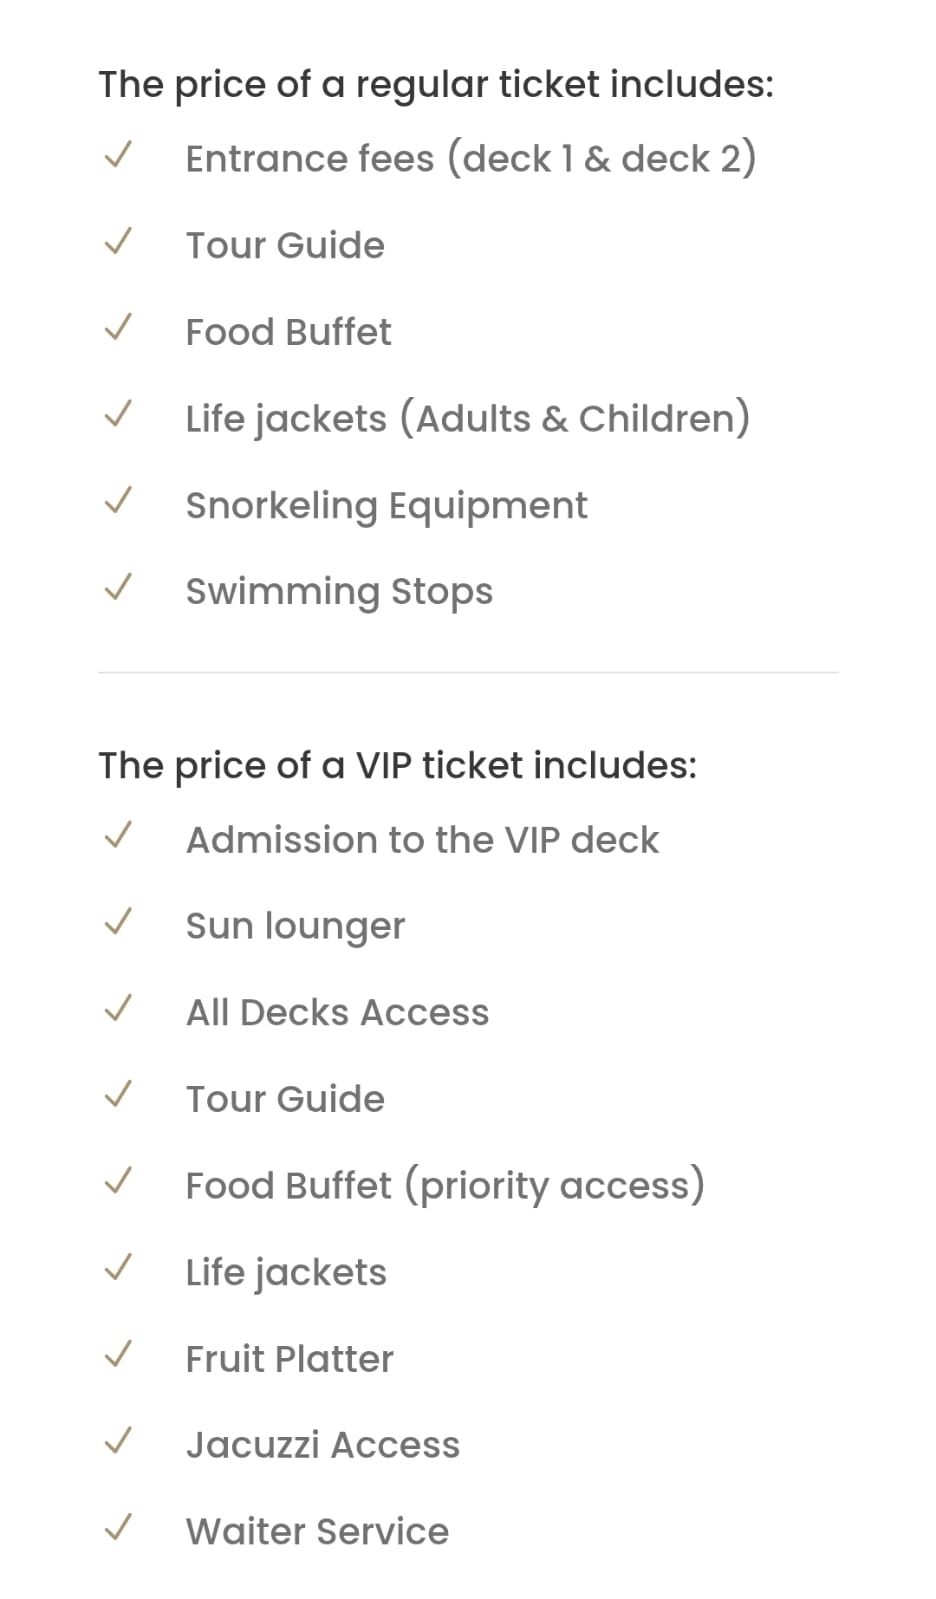Click the Life jackets (Adults & Children) text
936x1599 pixels.
(x=468, y=418)
